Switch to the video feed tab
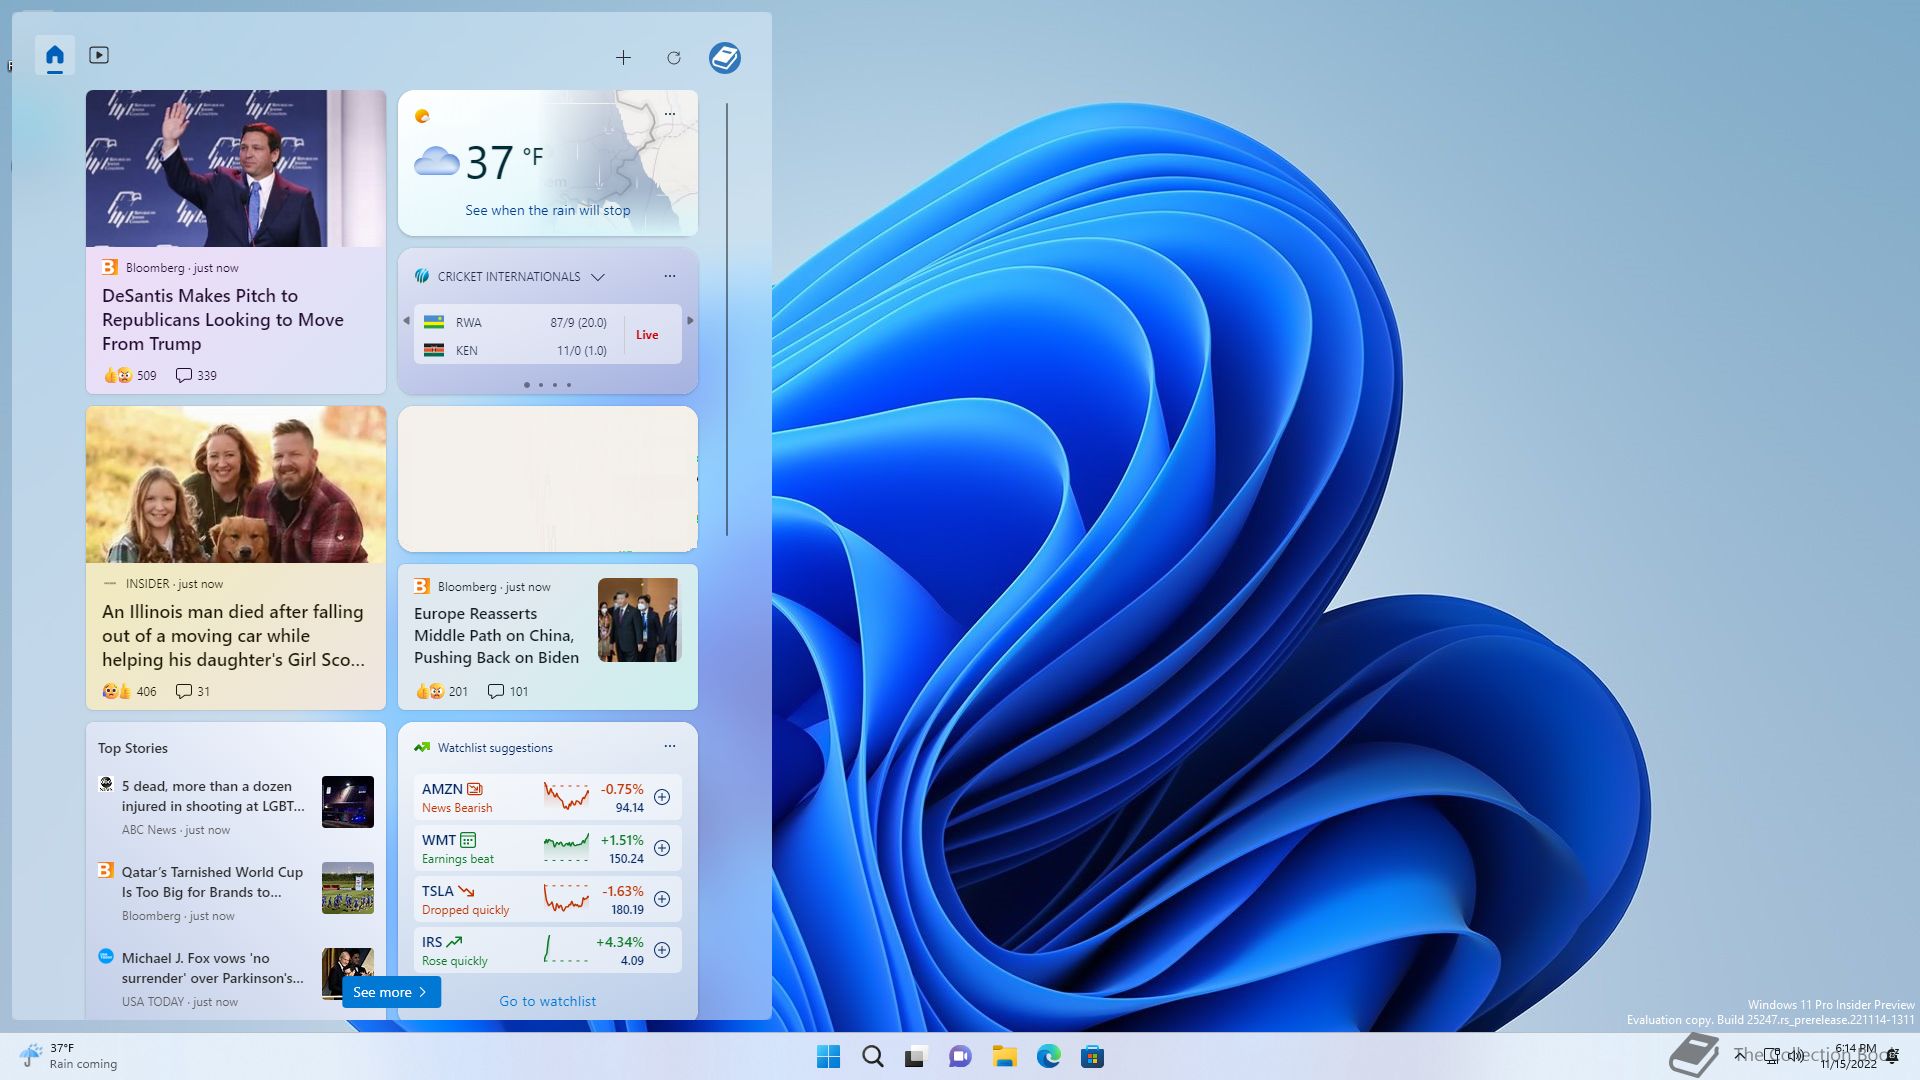 99,55
